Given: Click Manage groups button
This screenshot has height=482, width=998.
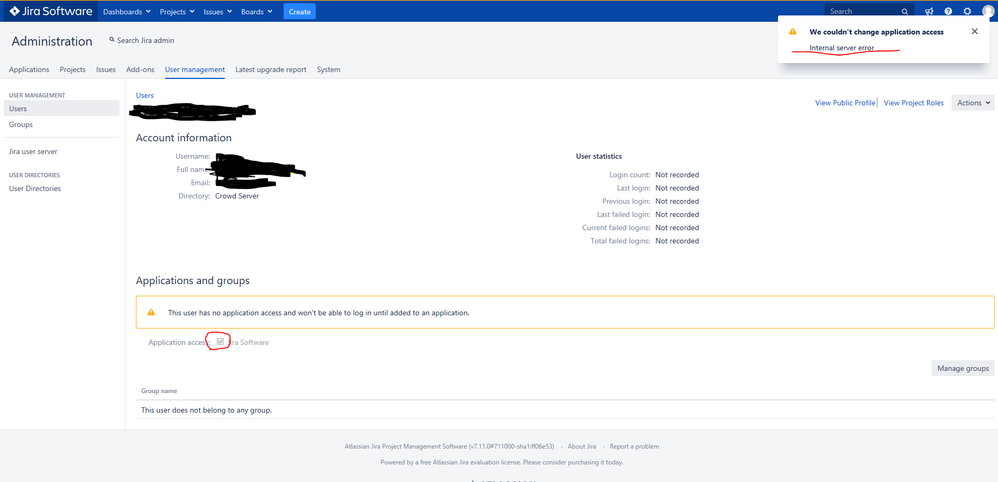Looking at the screenshot, I should tap(963, 368).
